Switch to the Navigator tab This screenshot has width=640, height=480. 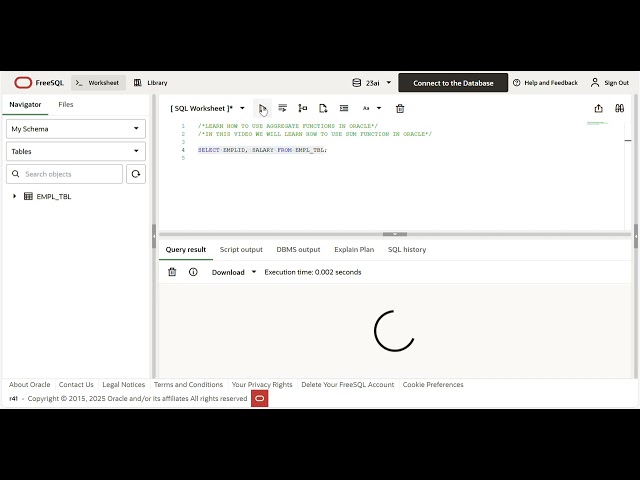coord(25,104)
